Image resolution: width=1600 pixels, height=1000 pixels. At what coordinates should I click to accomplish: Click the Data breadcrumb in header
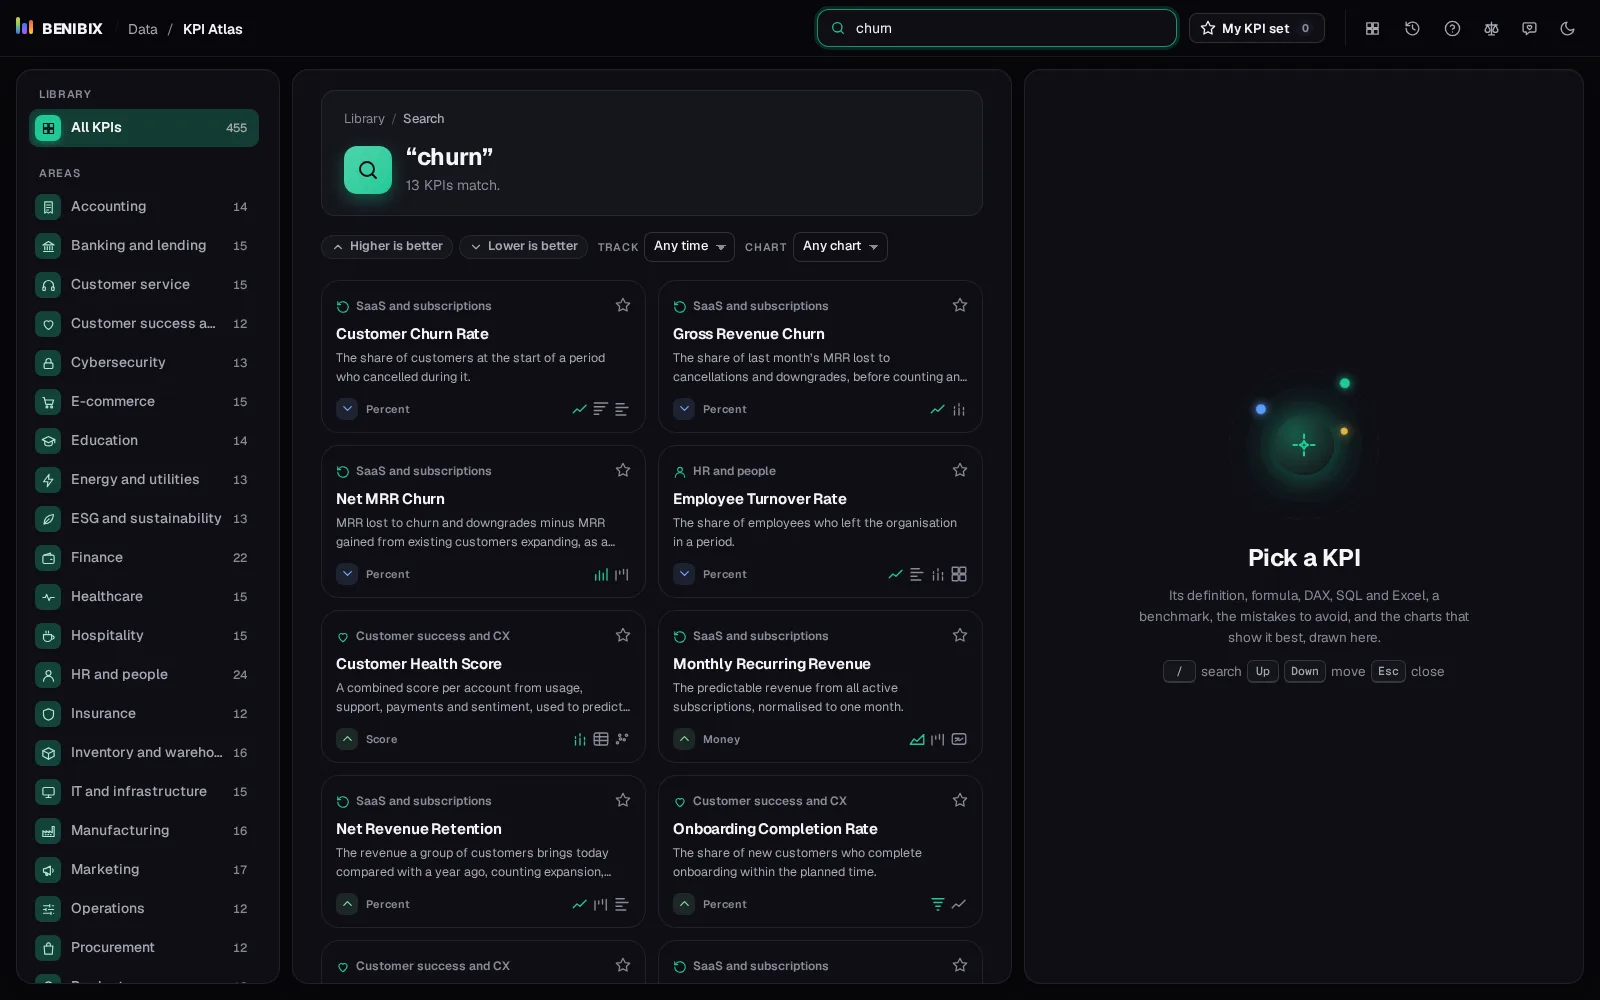(x=143, y=29)
